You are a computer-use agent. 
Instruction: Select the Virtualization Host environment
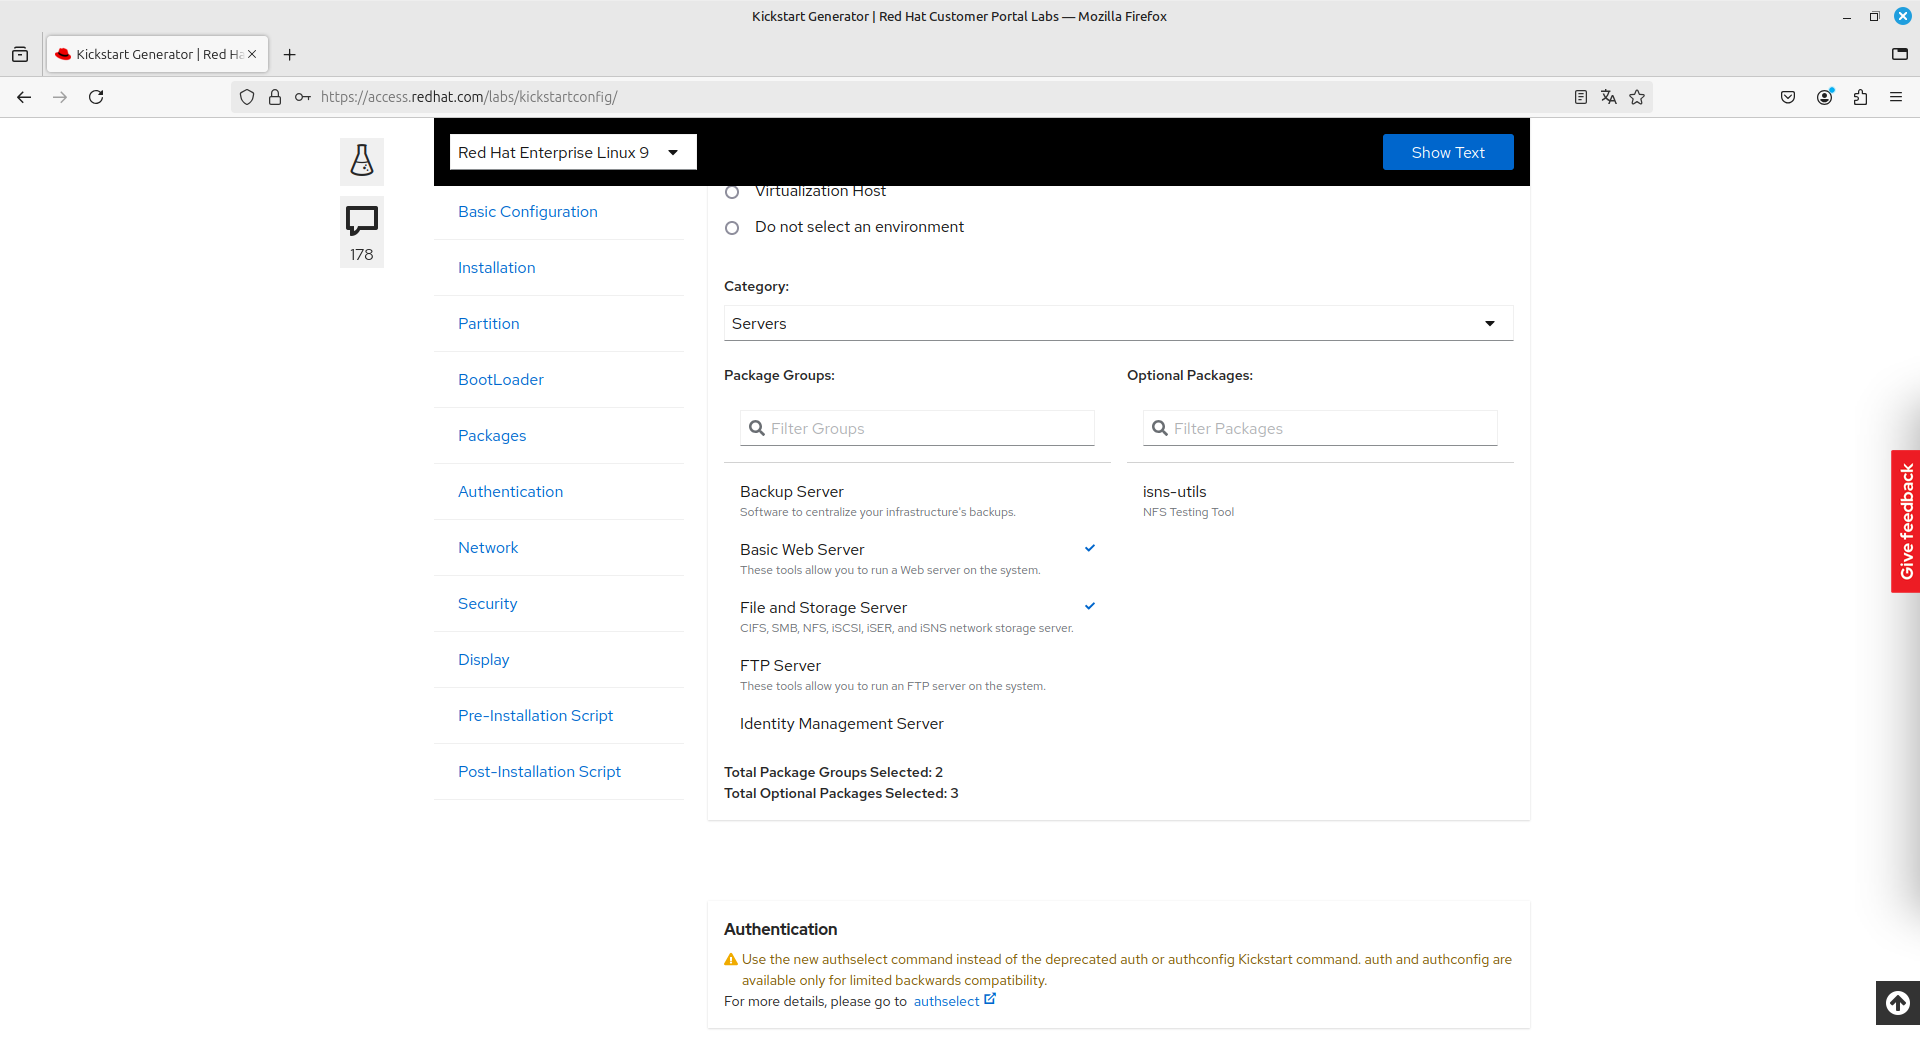[x=732, y=192]
